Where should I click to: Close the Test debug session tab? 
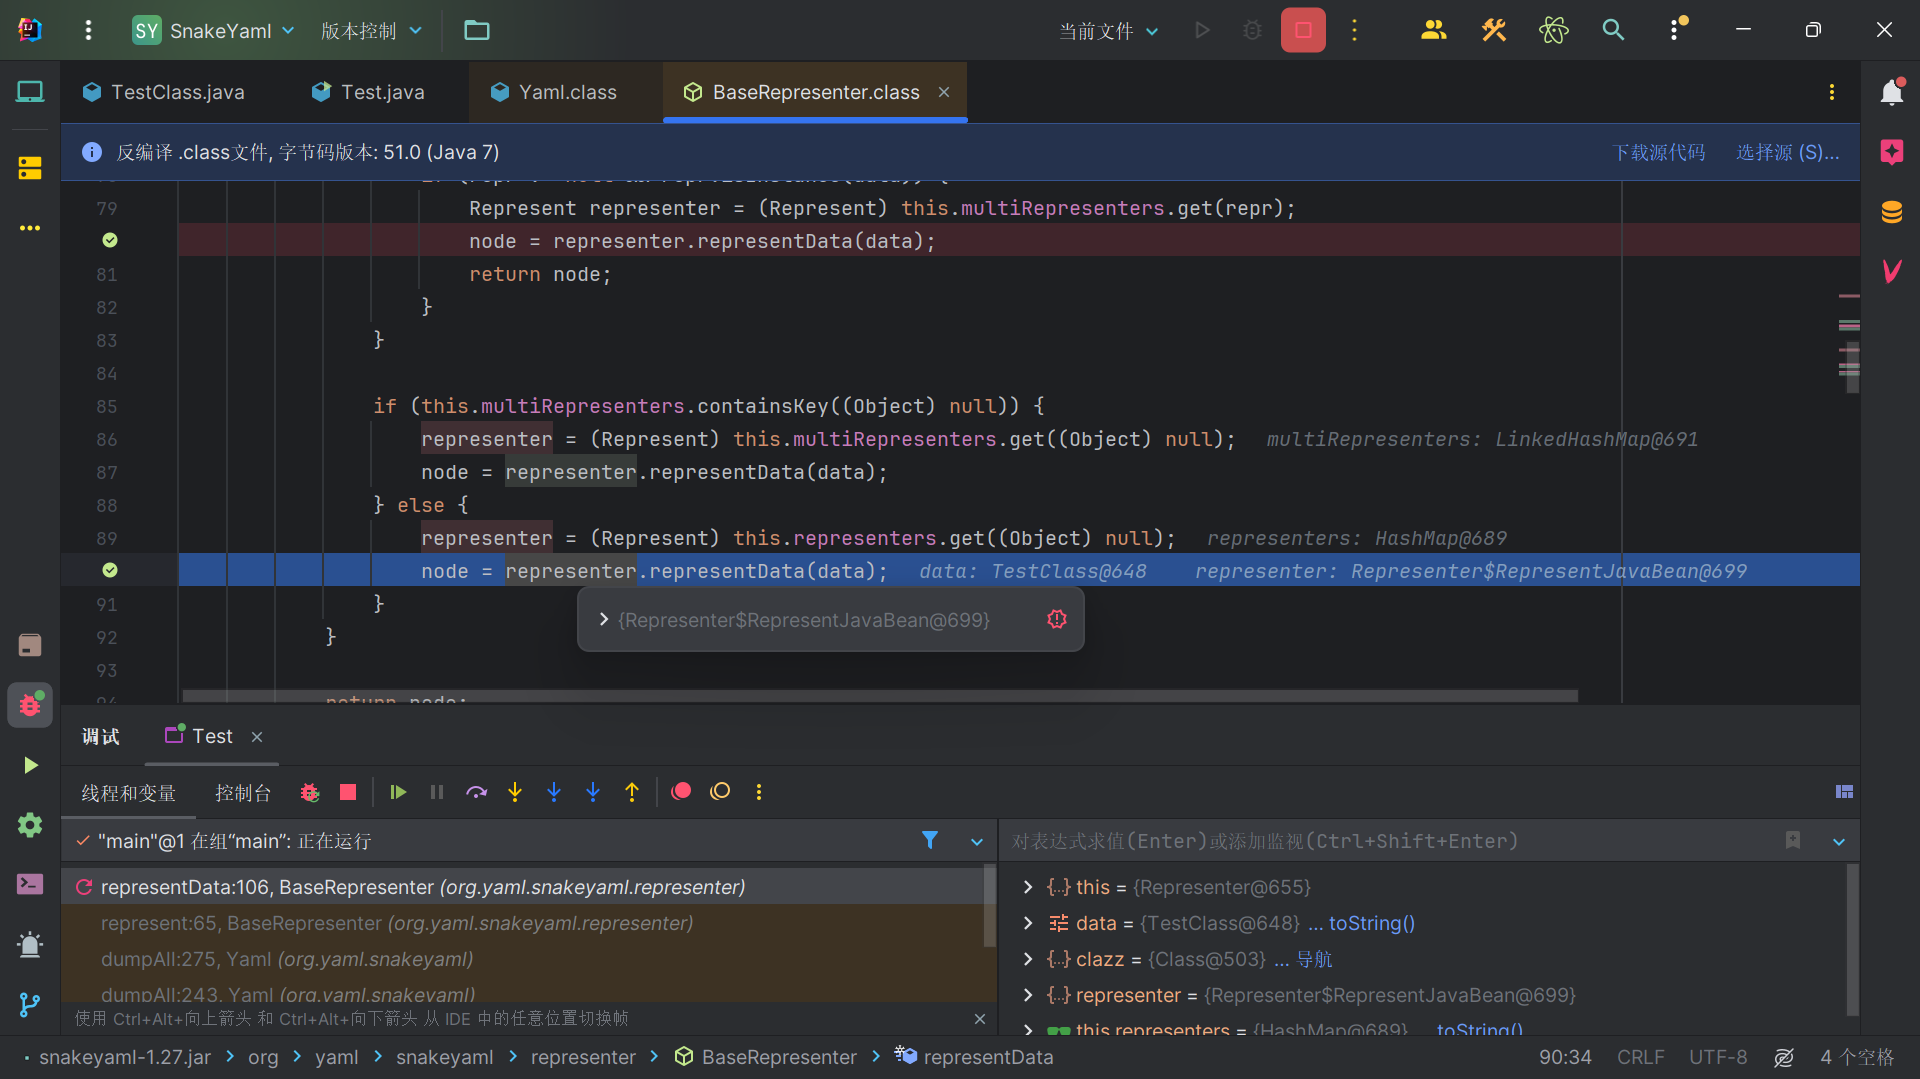coord(257,737)
